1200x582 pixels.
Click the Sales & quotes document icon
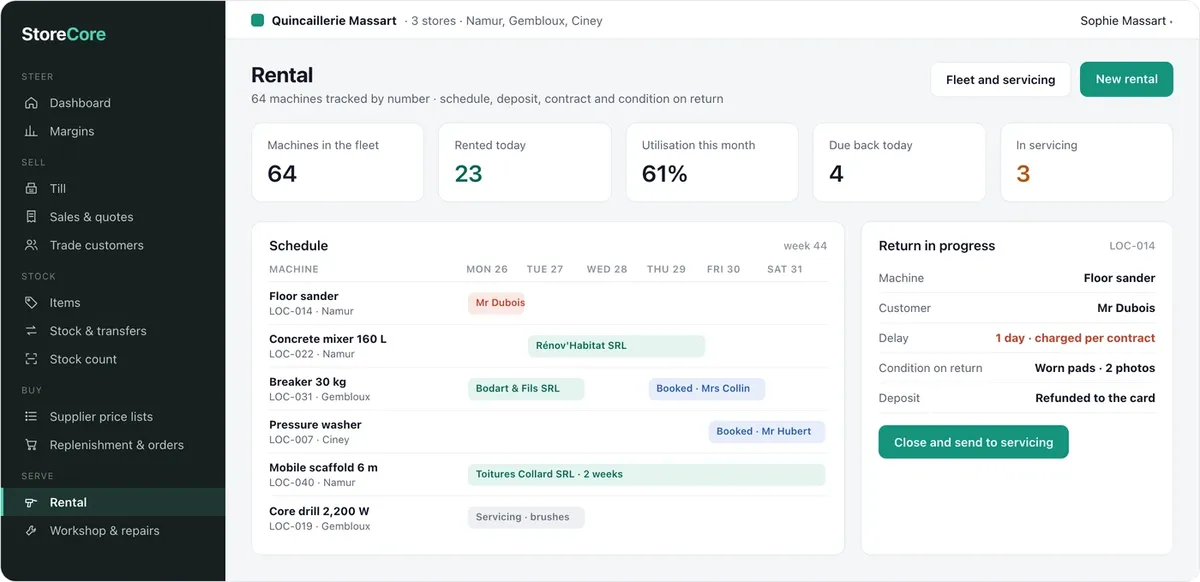click(31, 217)
